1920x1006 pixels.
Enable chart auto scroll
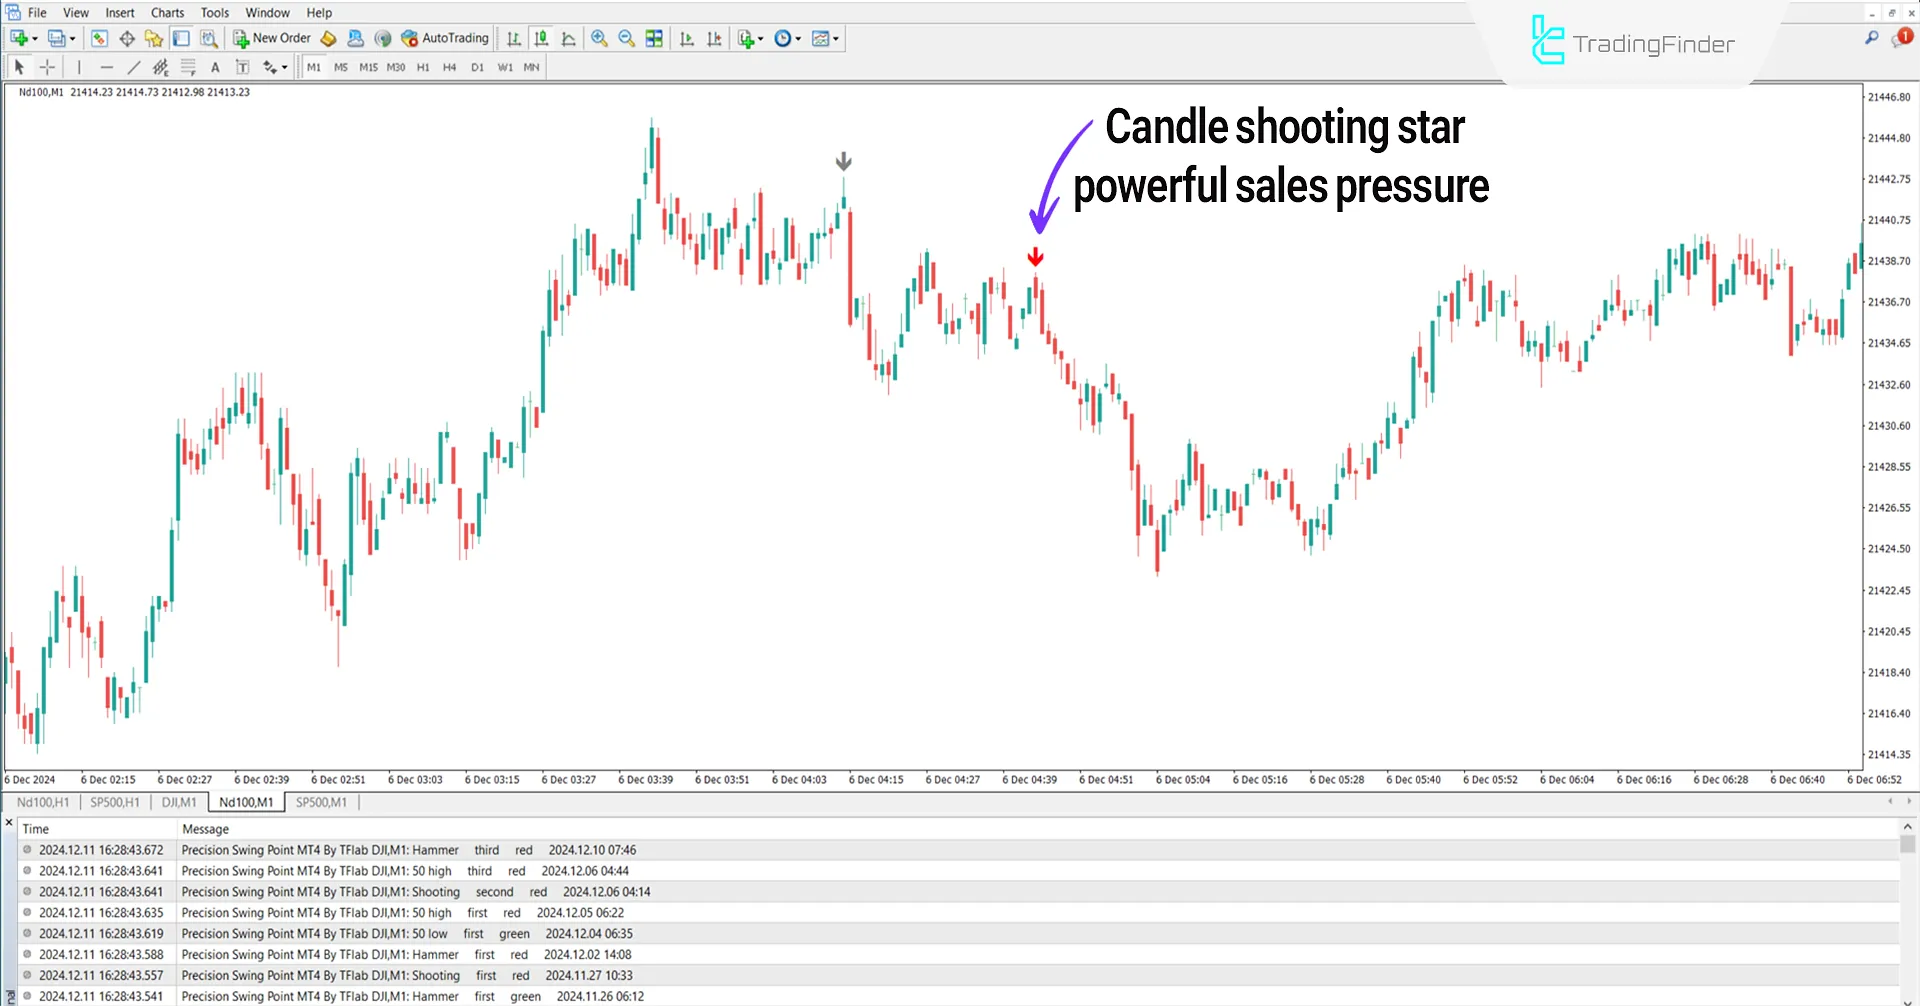click(686, 38)
